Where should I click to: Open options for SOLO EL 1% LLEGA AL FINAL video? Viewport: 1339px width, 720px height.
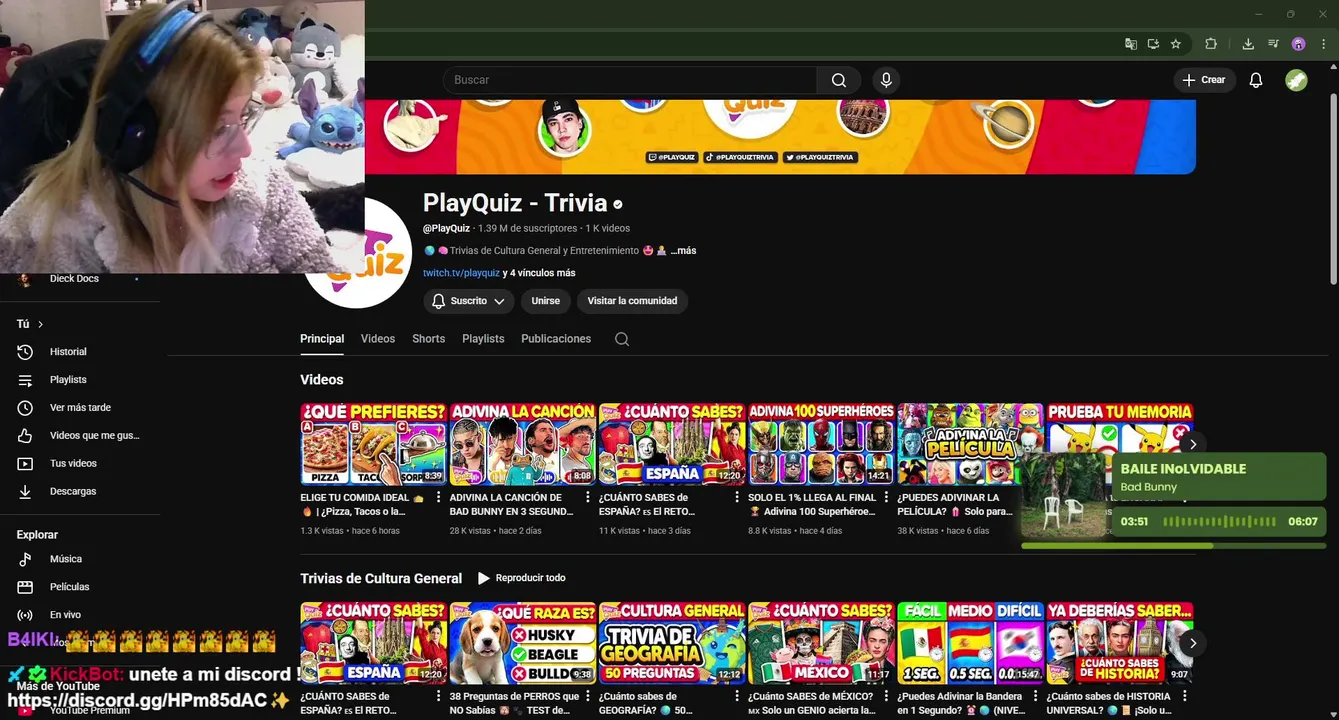click(886, 497)
